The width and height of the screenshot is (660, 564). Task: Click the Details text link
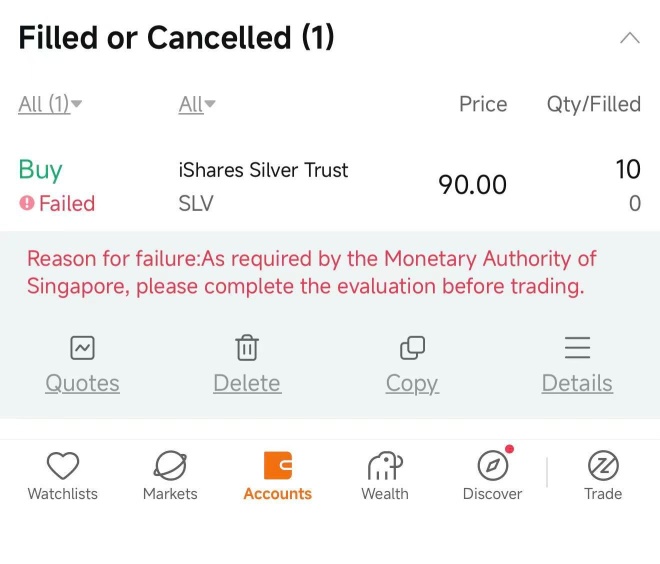(x=578, y=383)
